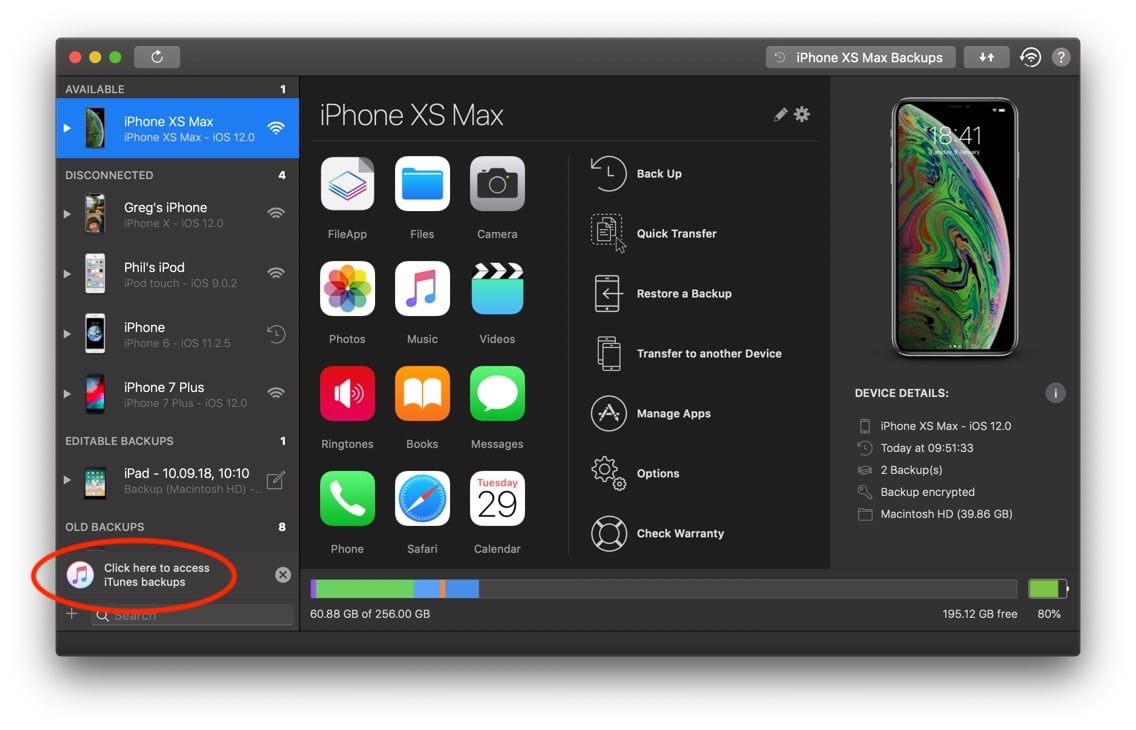The image size is (1136, 730).
Task: Click the EDITABLE BACKUPS section header
Action: pos(119,441)
